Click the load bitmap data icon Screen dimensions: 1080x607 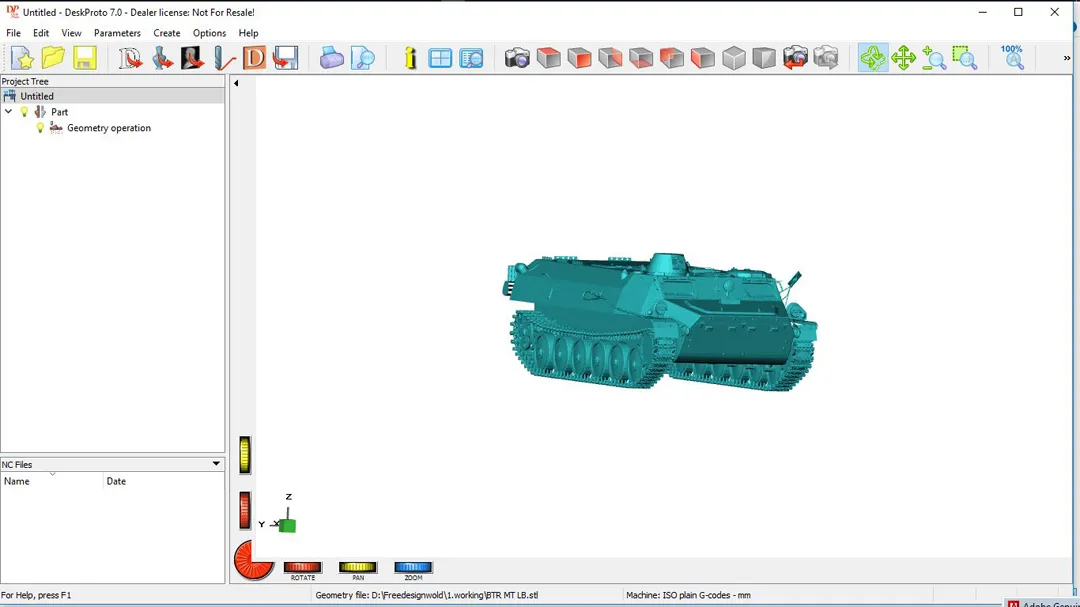pos(192,58)
